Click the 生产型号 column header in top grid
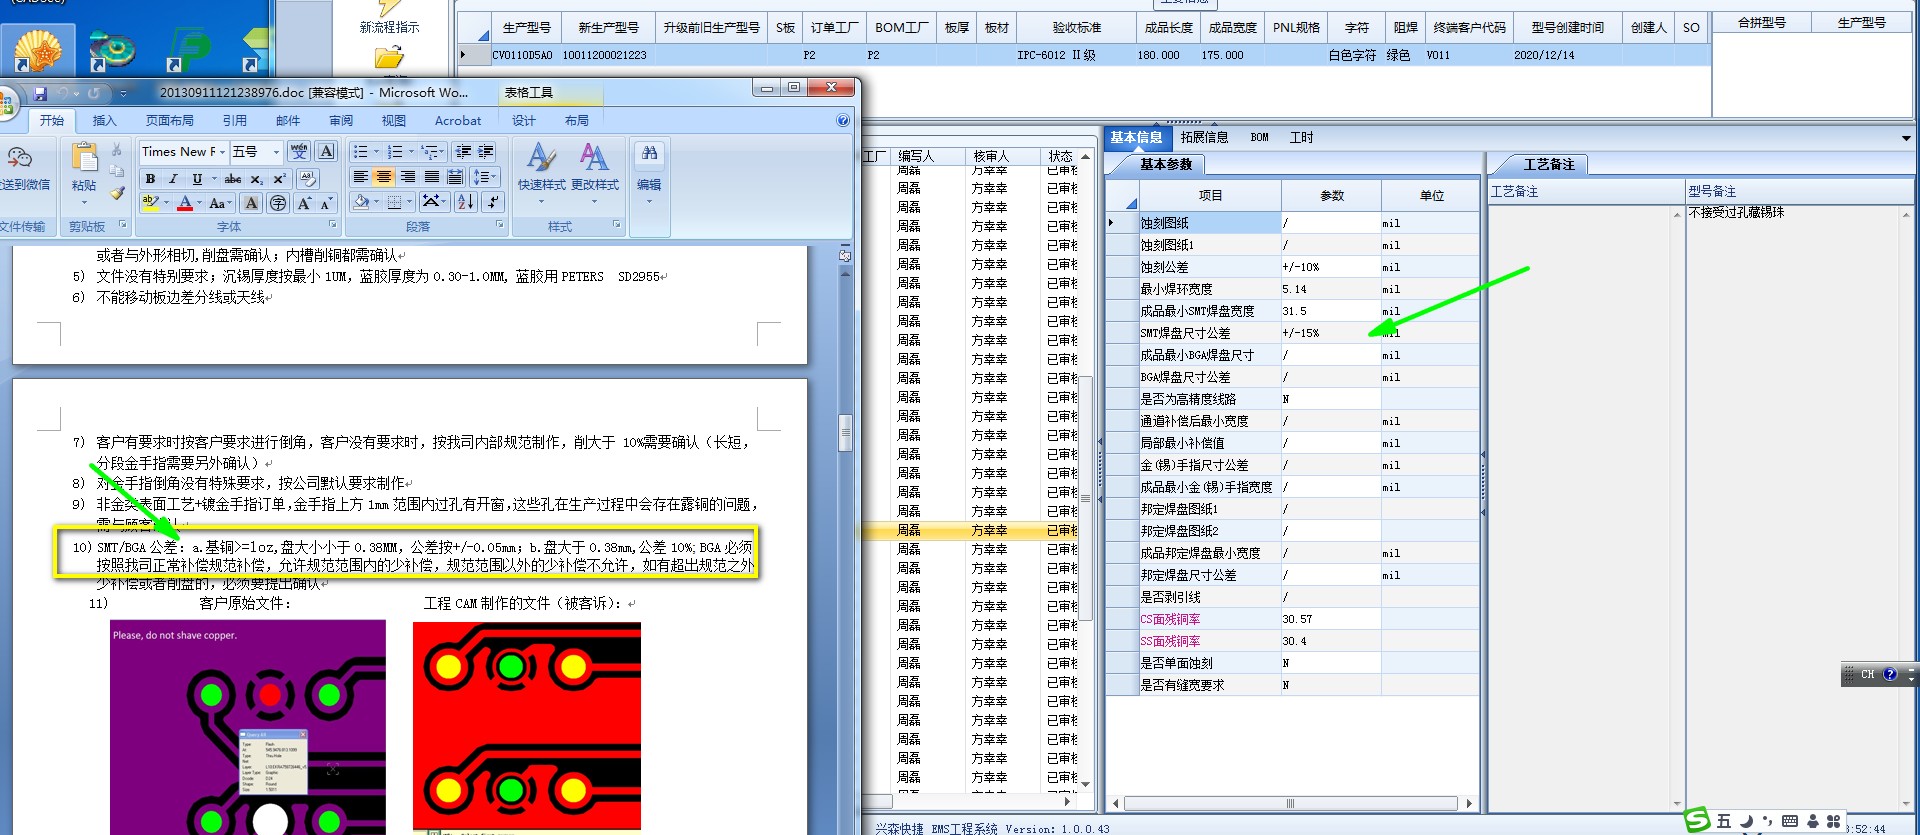The height and width of the screenshot is (835, 1920). point(527,28)
